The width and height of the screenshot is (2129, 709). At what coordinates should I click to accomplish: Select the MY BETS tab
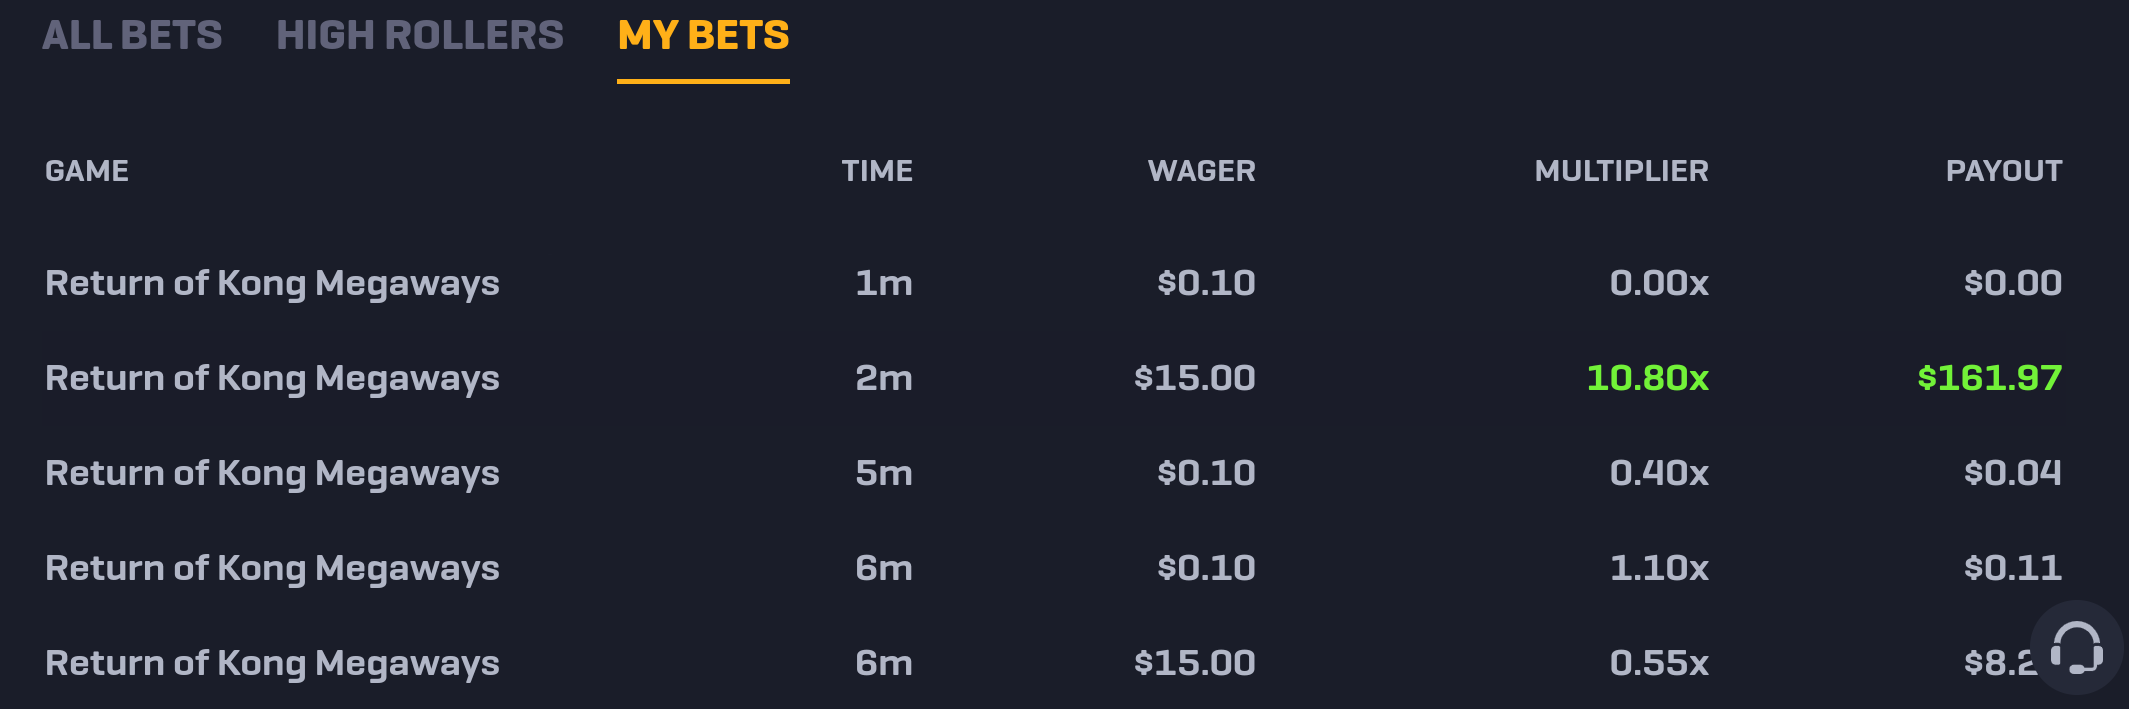[703, 35]
